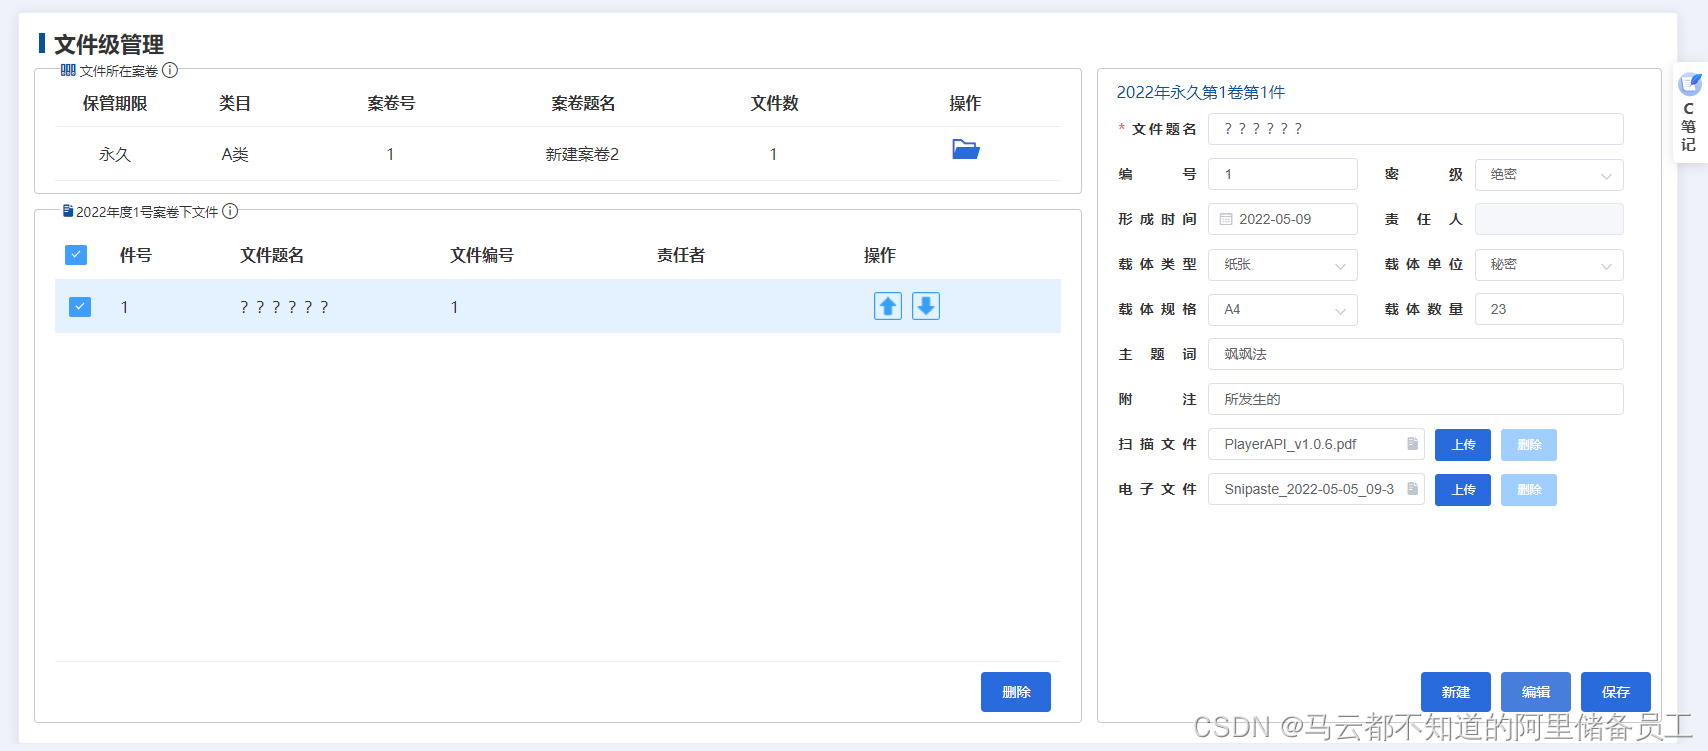The width and height of the screenshot is (1708, 751).
Task: Click the 文件编号 column header
Action: tap(482, 255)
